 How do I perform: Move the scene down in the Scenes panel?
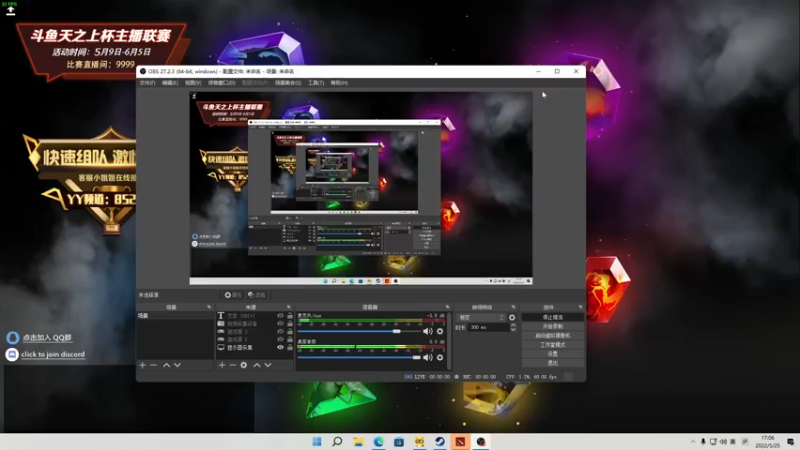click(x=178, y=365)
